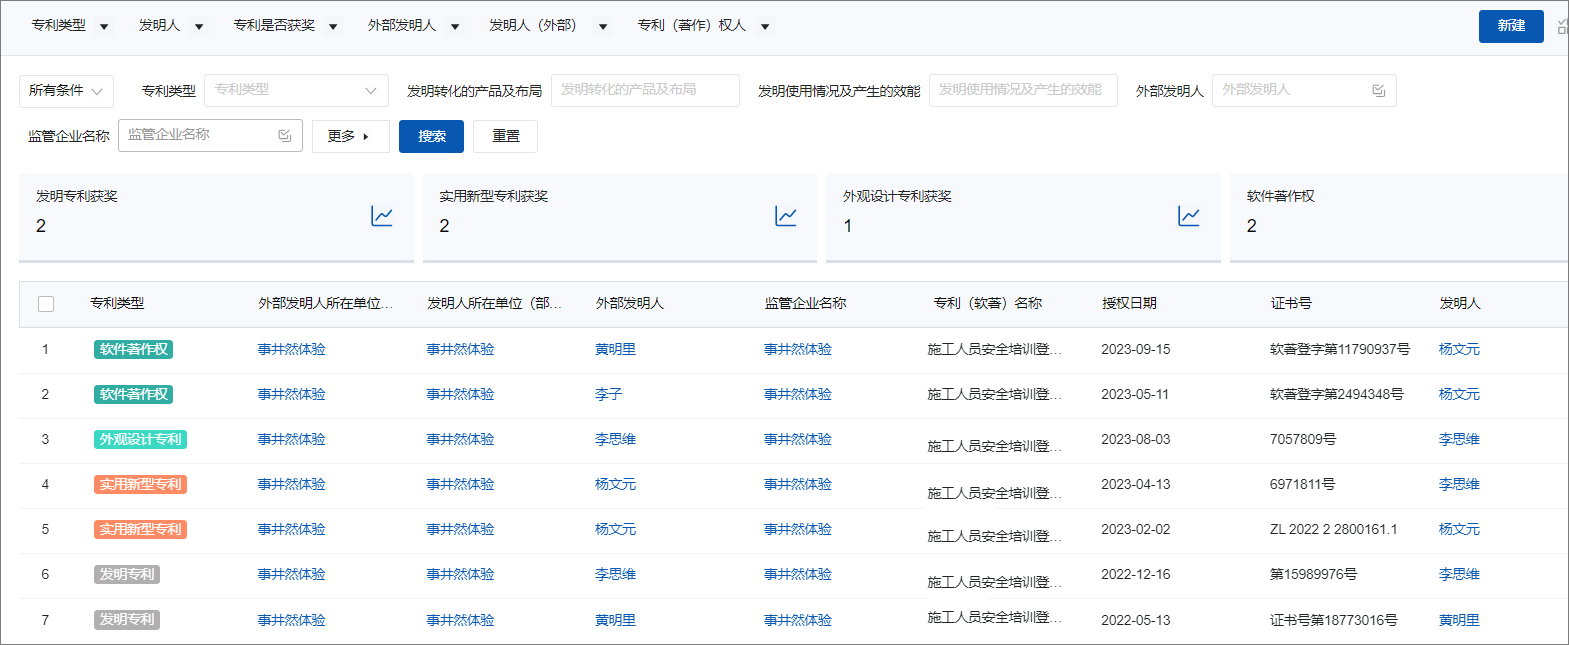This screenshot has width=1569, height=645.
Task: Open the trend chart icon for 发明专利获奖
Action: [382, 216]
